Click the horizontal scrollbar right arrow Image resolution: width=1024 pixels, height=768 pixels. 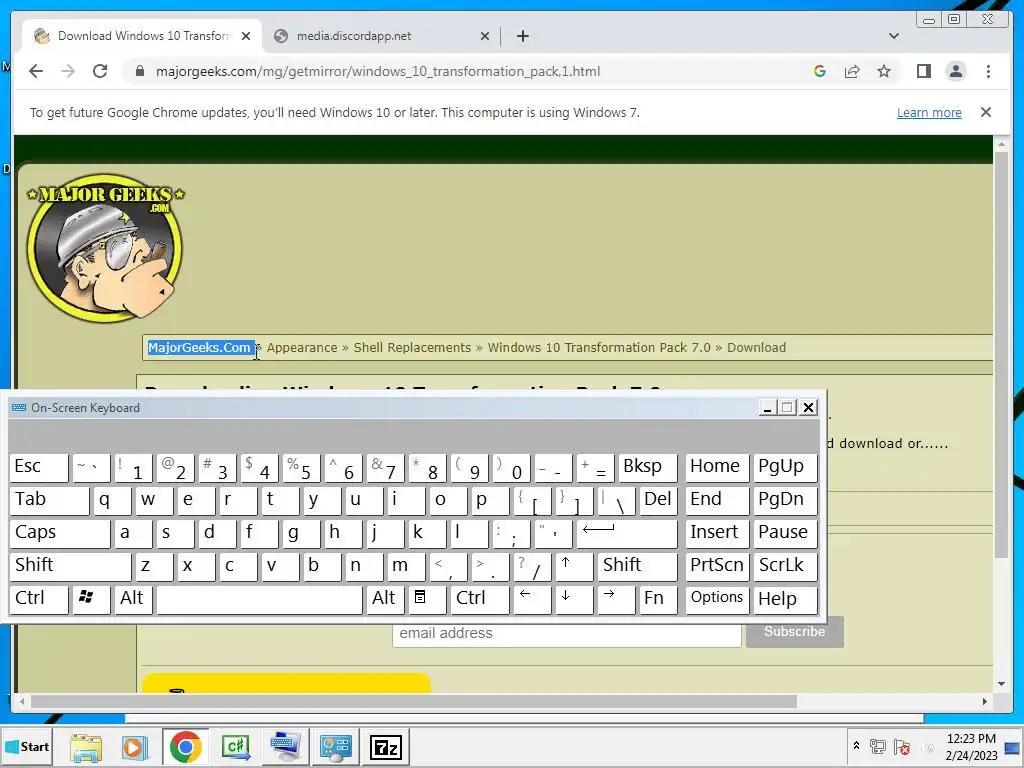click(x=985, y=701)
